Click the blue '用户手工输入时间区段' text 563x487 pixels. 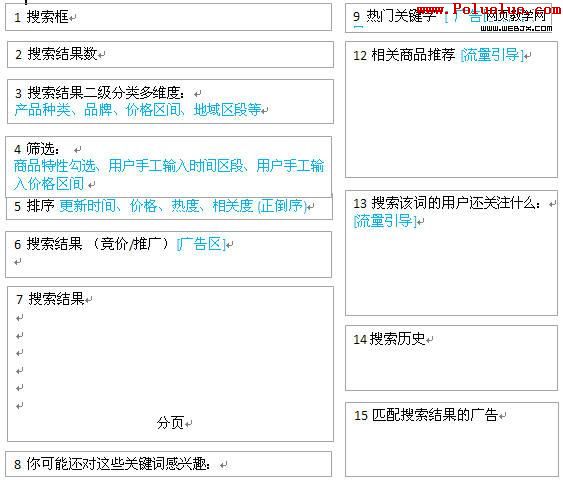click(176, 166)
